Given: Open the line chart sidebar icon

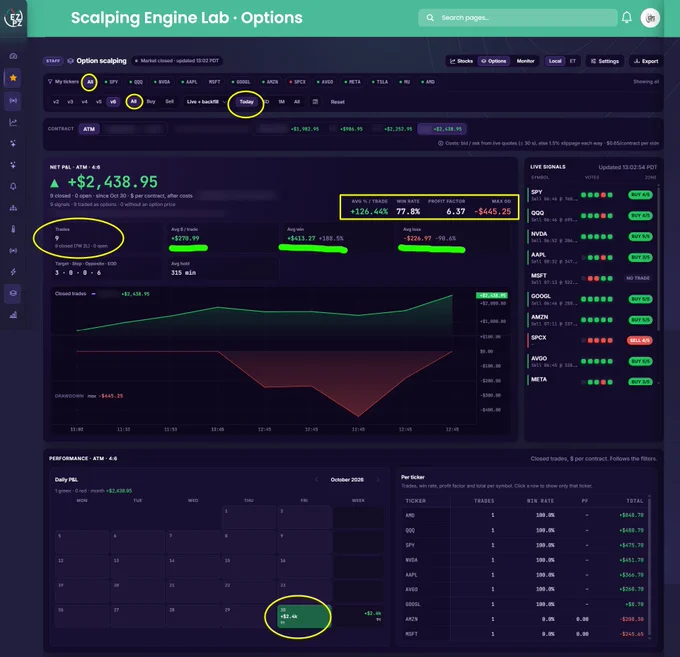Looking at the screenshot, I should tap(13, 122).
